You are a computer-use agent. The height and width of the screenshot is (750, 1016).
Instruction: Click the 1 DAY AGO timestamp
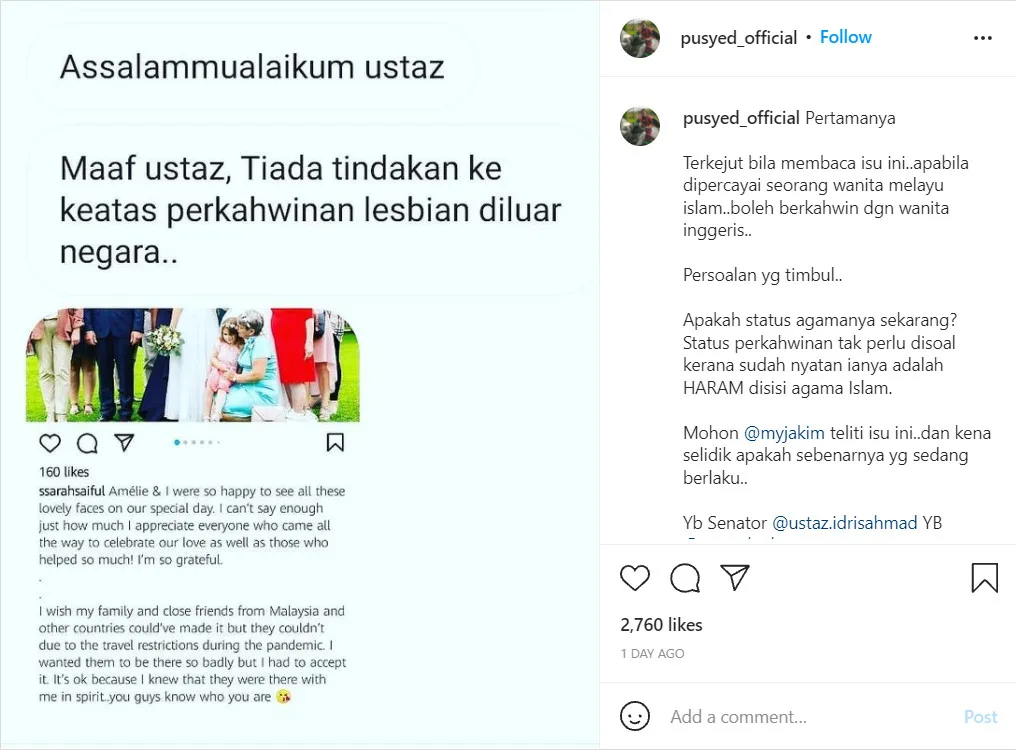click(652, 653)
